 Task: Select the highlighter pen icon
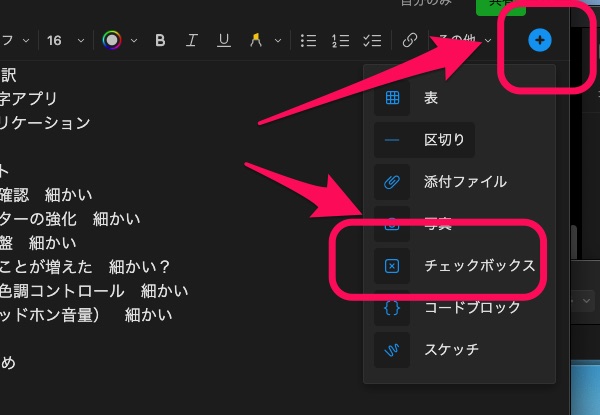[256, 41]
